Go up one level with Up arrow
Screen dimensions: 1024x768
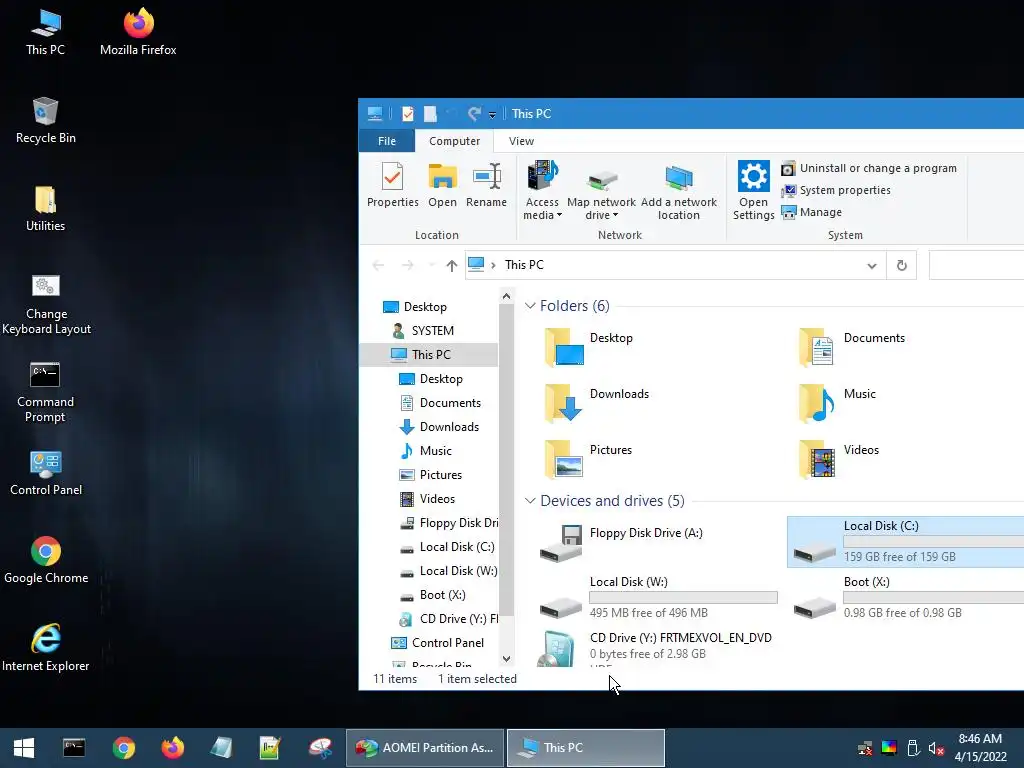pos(451,265)
